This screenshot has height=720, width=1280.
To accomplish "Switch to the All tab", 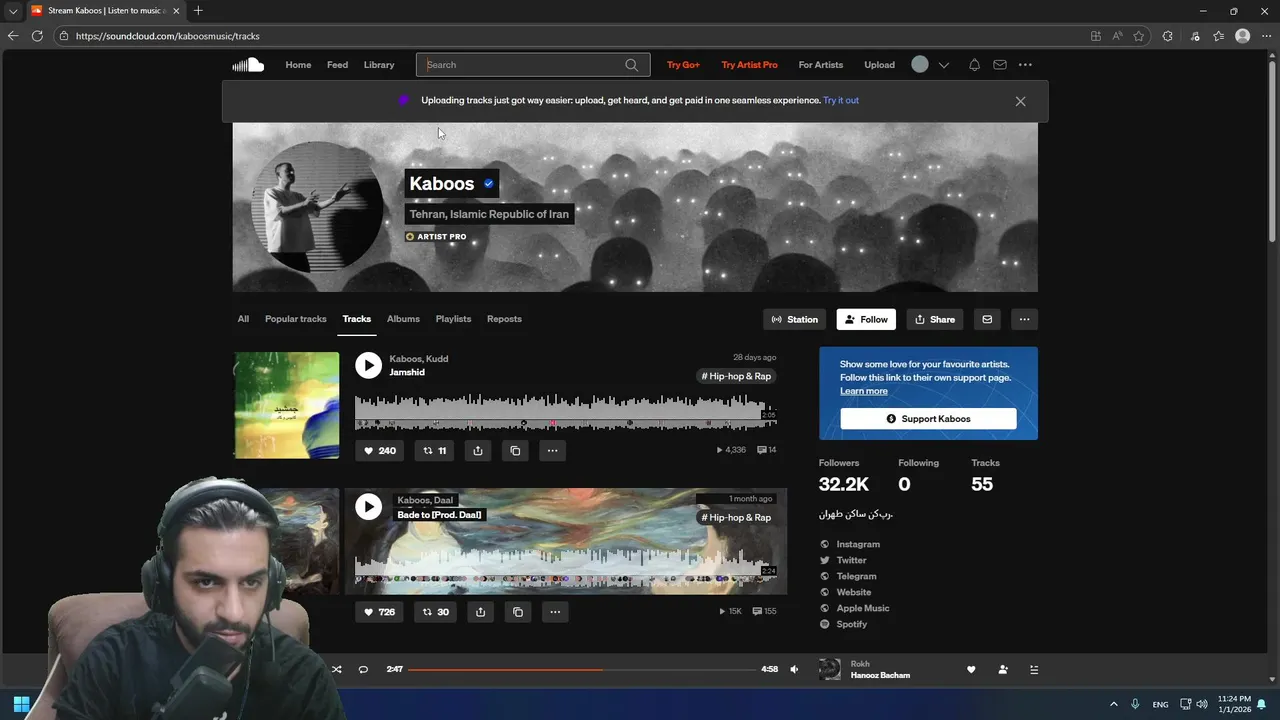I will coord(243,319).
